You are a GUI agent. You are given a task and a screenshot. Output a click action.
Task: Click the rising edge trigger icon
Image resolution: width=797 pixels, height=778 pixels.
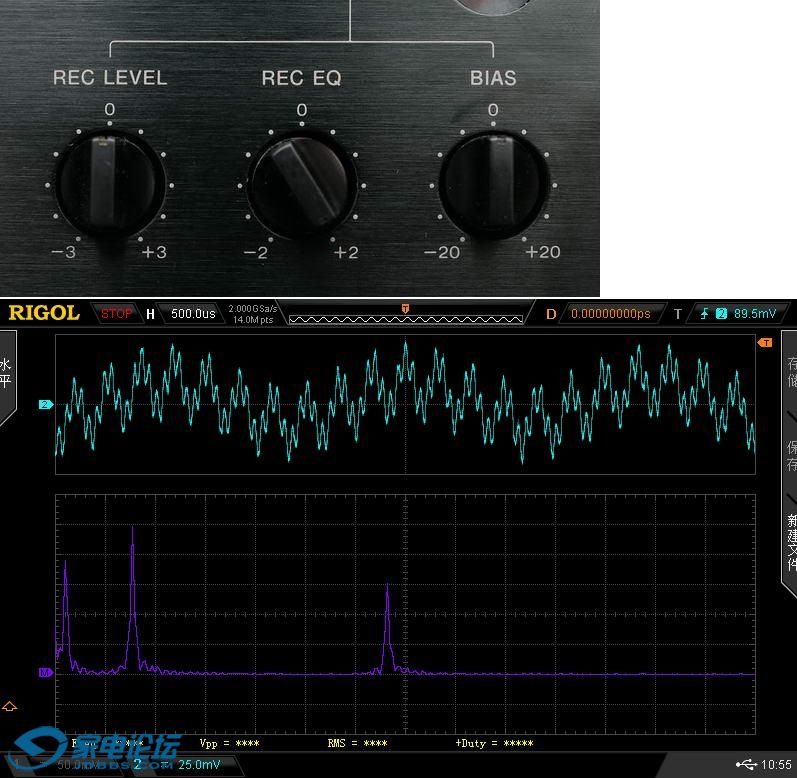[x=704, y=314]
